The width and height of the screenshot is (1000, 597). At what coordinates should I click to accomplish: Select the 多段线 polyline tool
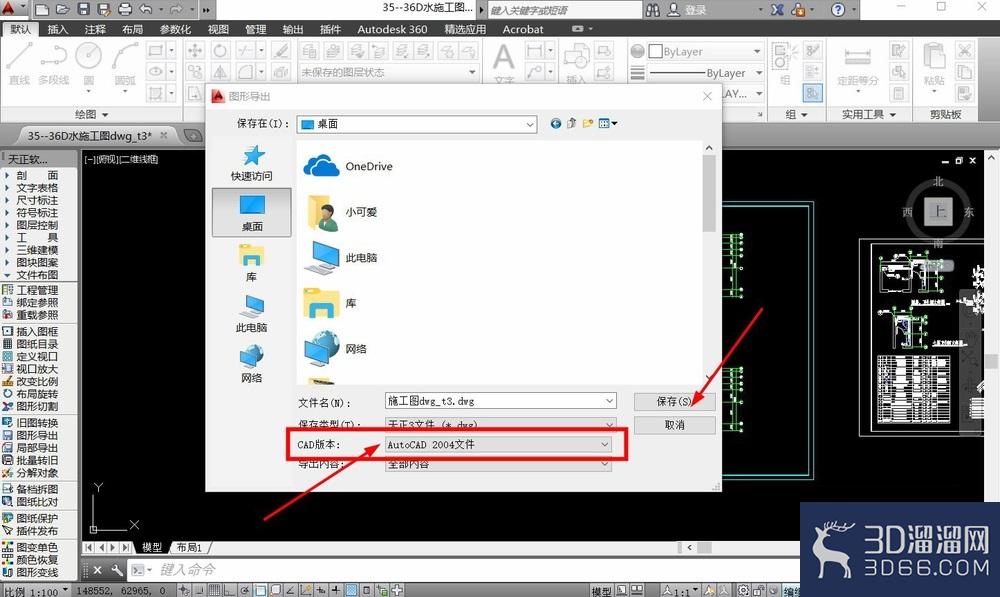pos(54,64)
